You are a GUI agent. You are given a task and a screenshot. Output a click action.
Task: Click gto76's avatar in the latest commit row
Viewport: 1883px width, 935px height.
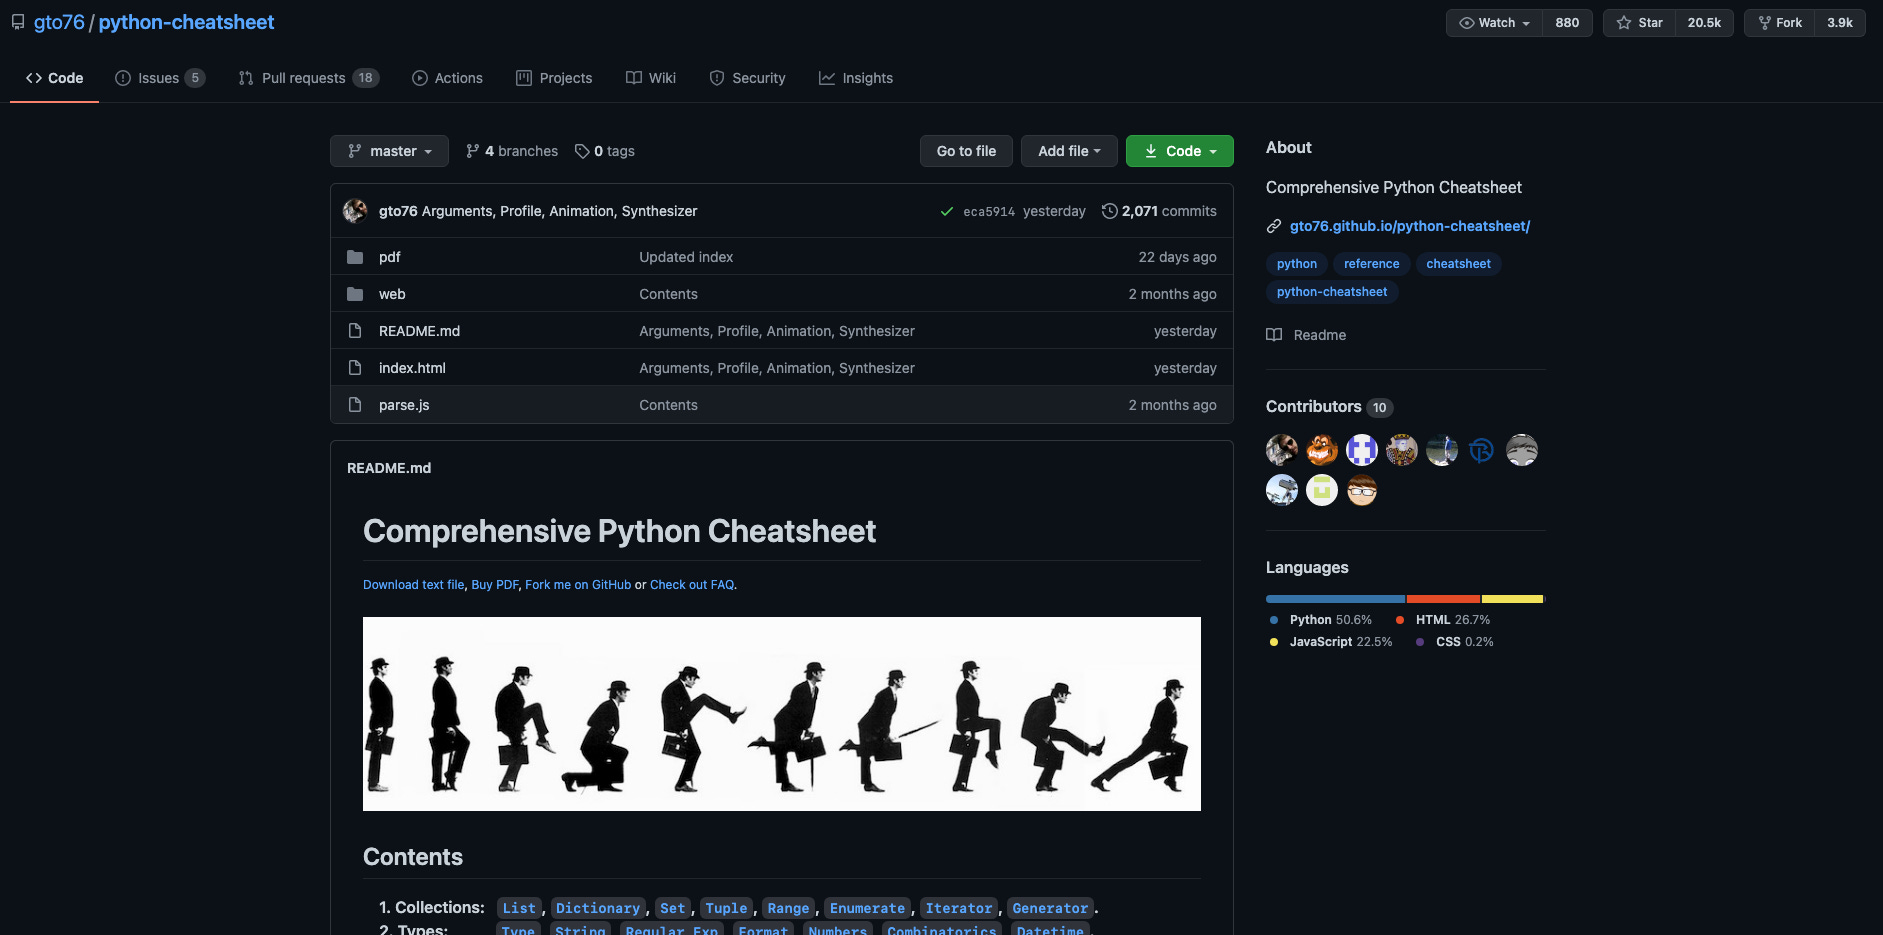coord(355,211)
